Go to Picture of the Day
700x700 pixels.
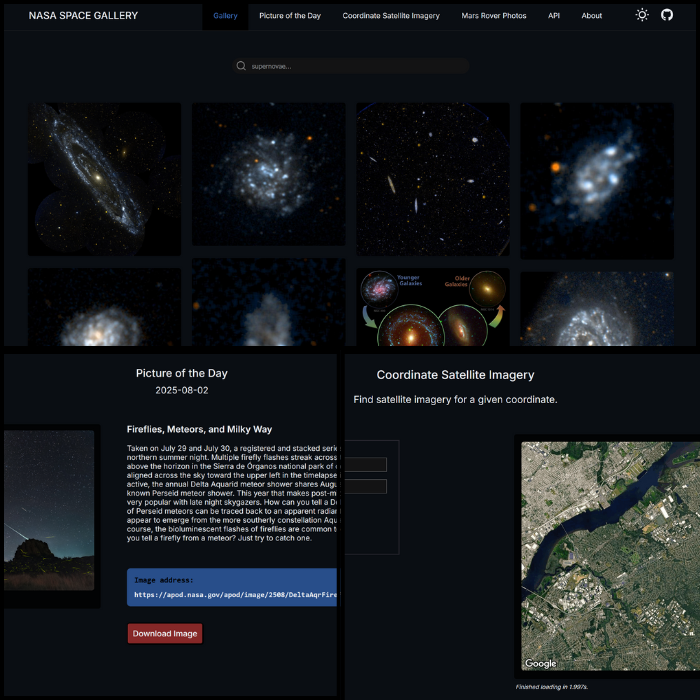coord(290,16)
